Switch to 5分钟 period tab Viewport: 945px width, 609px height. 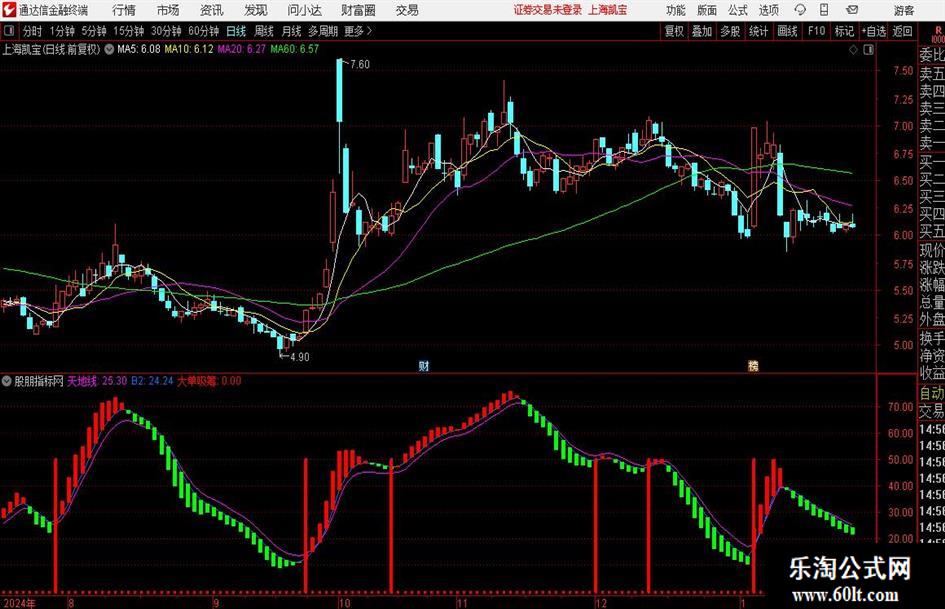(x=93, y=31)
